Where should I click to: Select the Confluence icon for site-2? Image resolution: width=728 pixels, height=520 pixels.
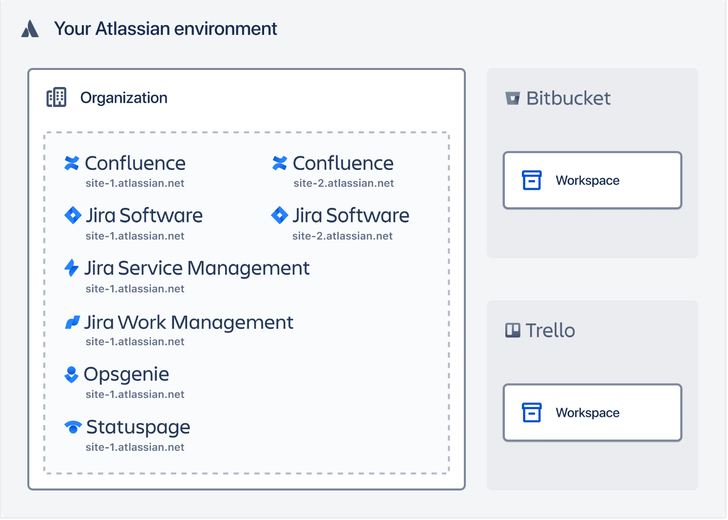click(280, 163)
